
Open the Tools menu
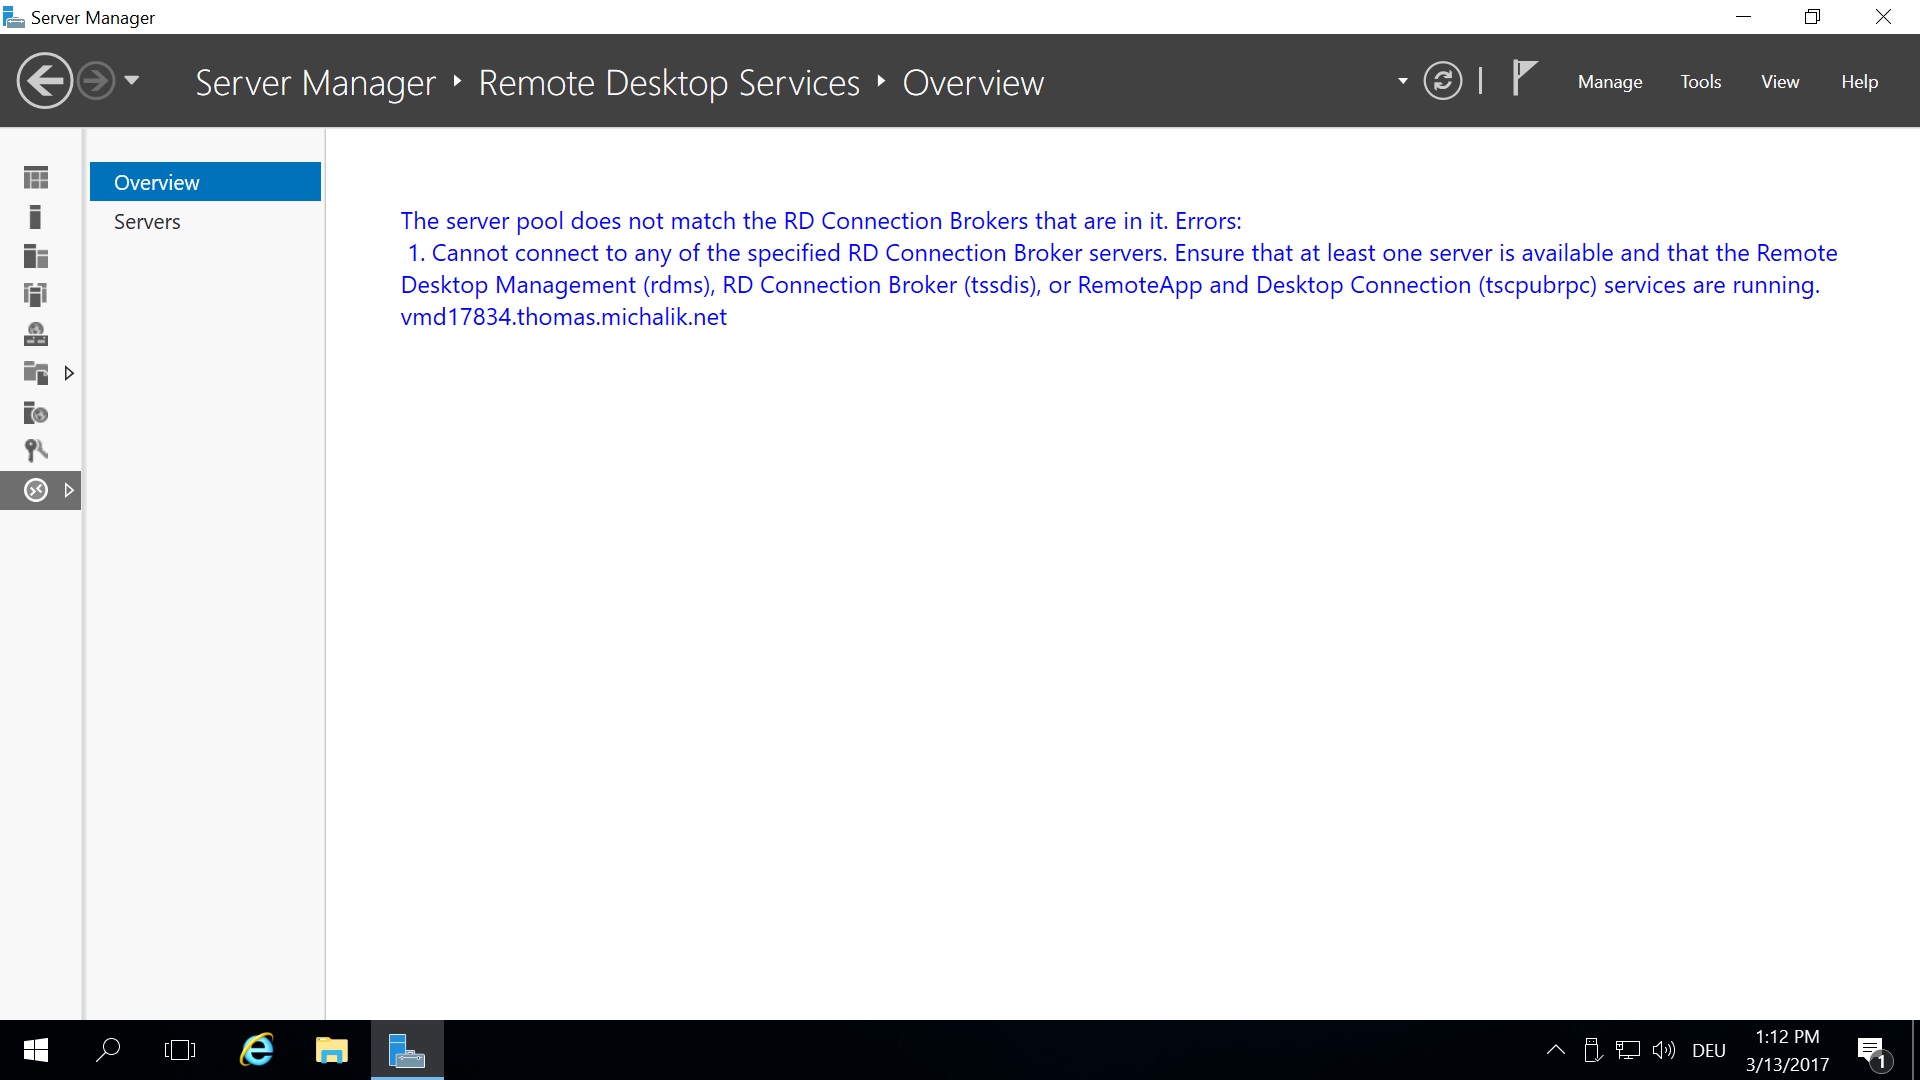pyautogui.click(x=1700, y=82)
